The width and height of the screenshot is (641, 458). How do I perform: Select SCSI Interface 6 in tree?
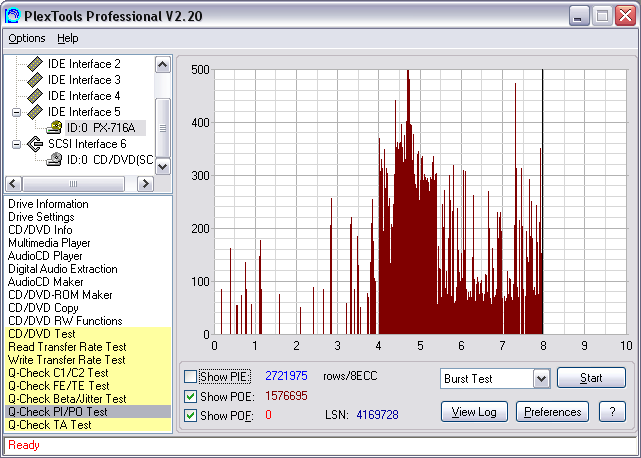pos(87,144)
